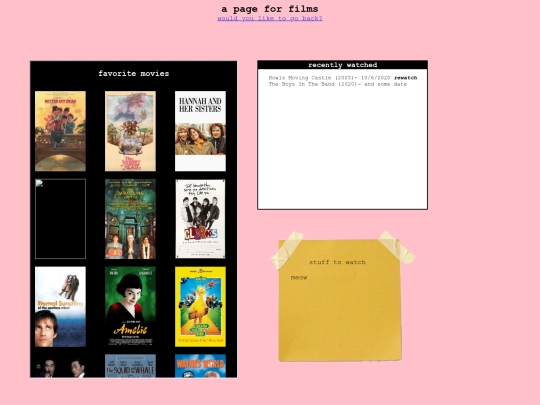Click the 'favorite movies' heading
540x405 pixels.
pos(134,73)
